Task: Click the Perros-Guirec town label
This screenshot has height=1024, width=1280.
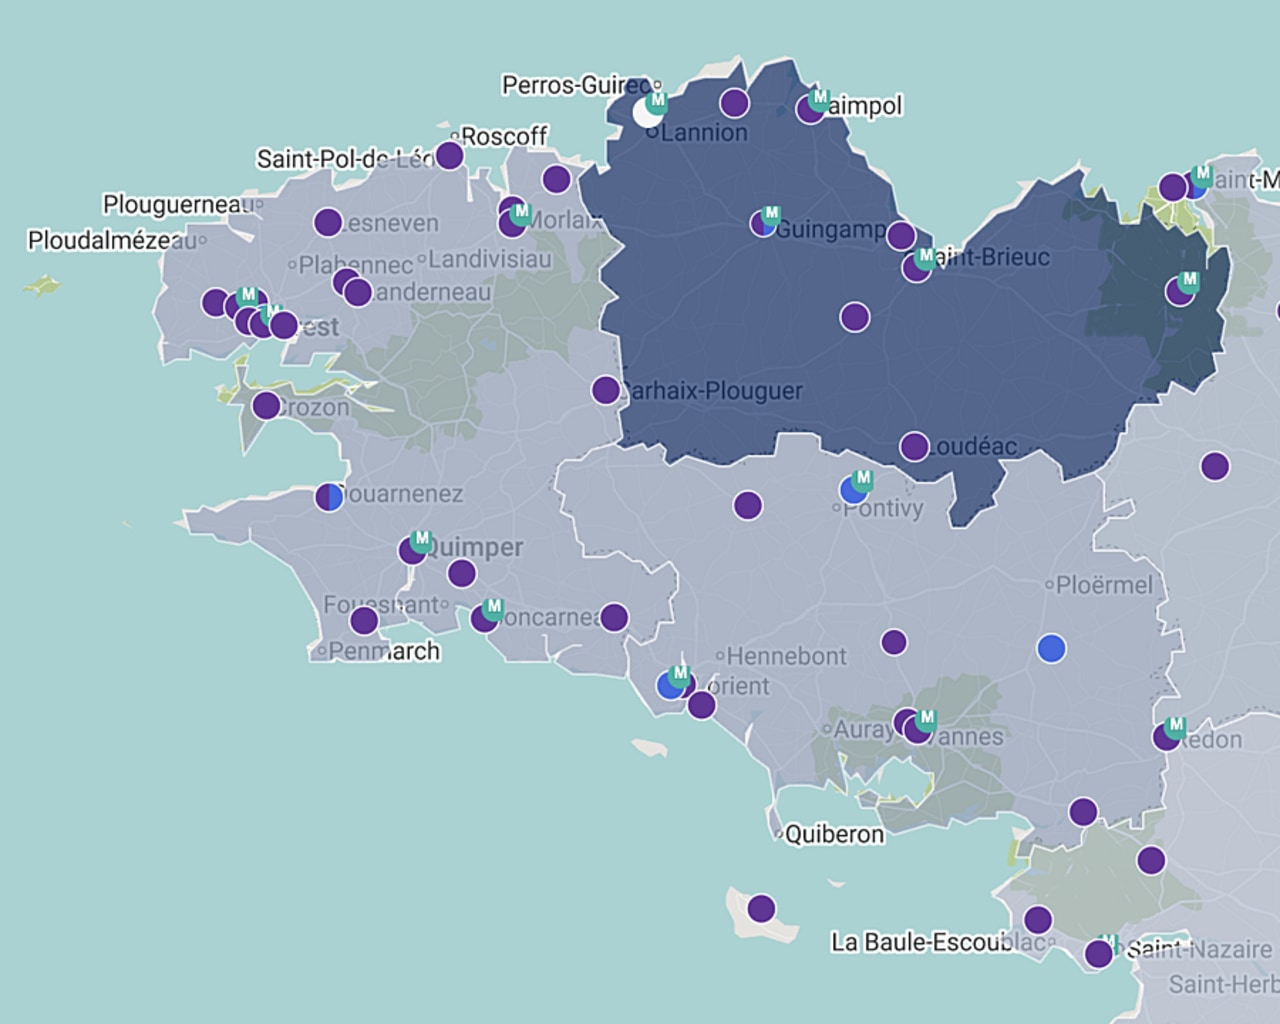Action: tap(577, 85)
